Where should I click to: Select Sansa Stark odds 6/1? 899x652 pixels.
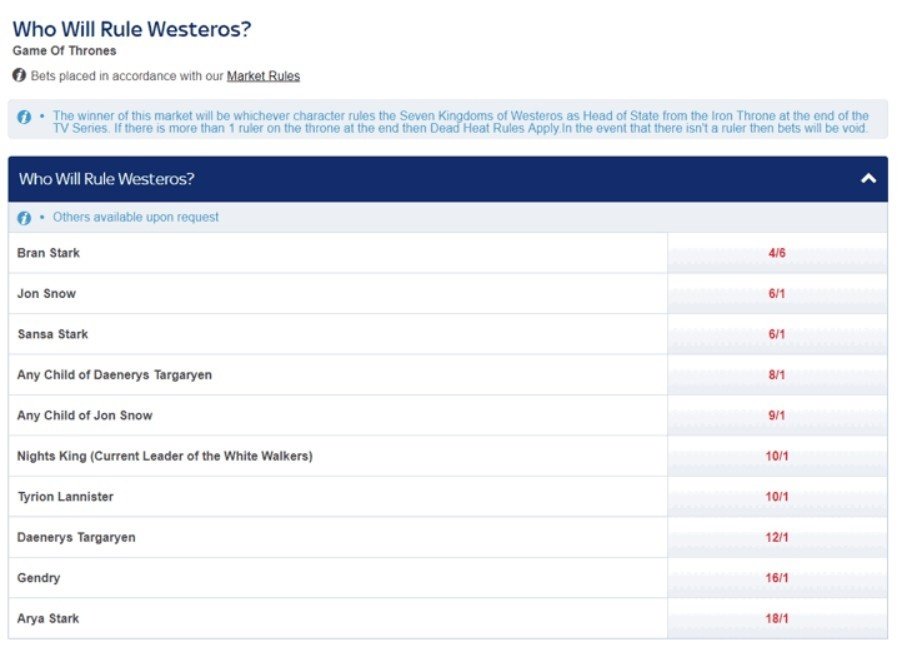[x=777, y=334]
